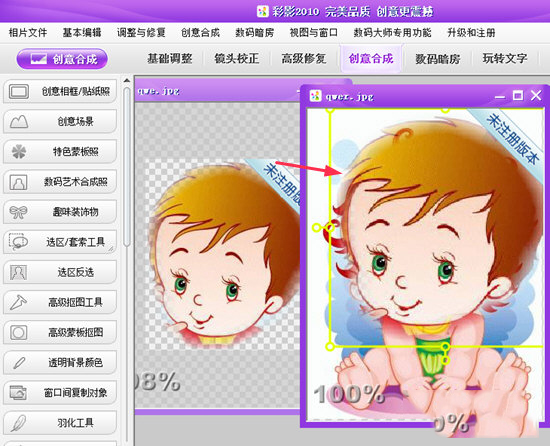This screenshot has height=446, width=550.
Task: Open the 数码暗房 menu bar item
Action: tap(254, 33)
